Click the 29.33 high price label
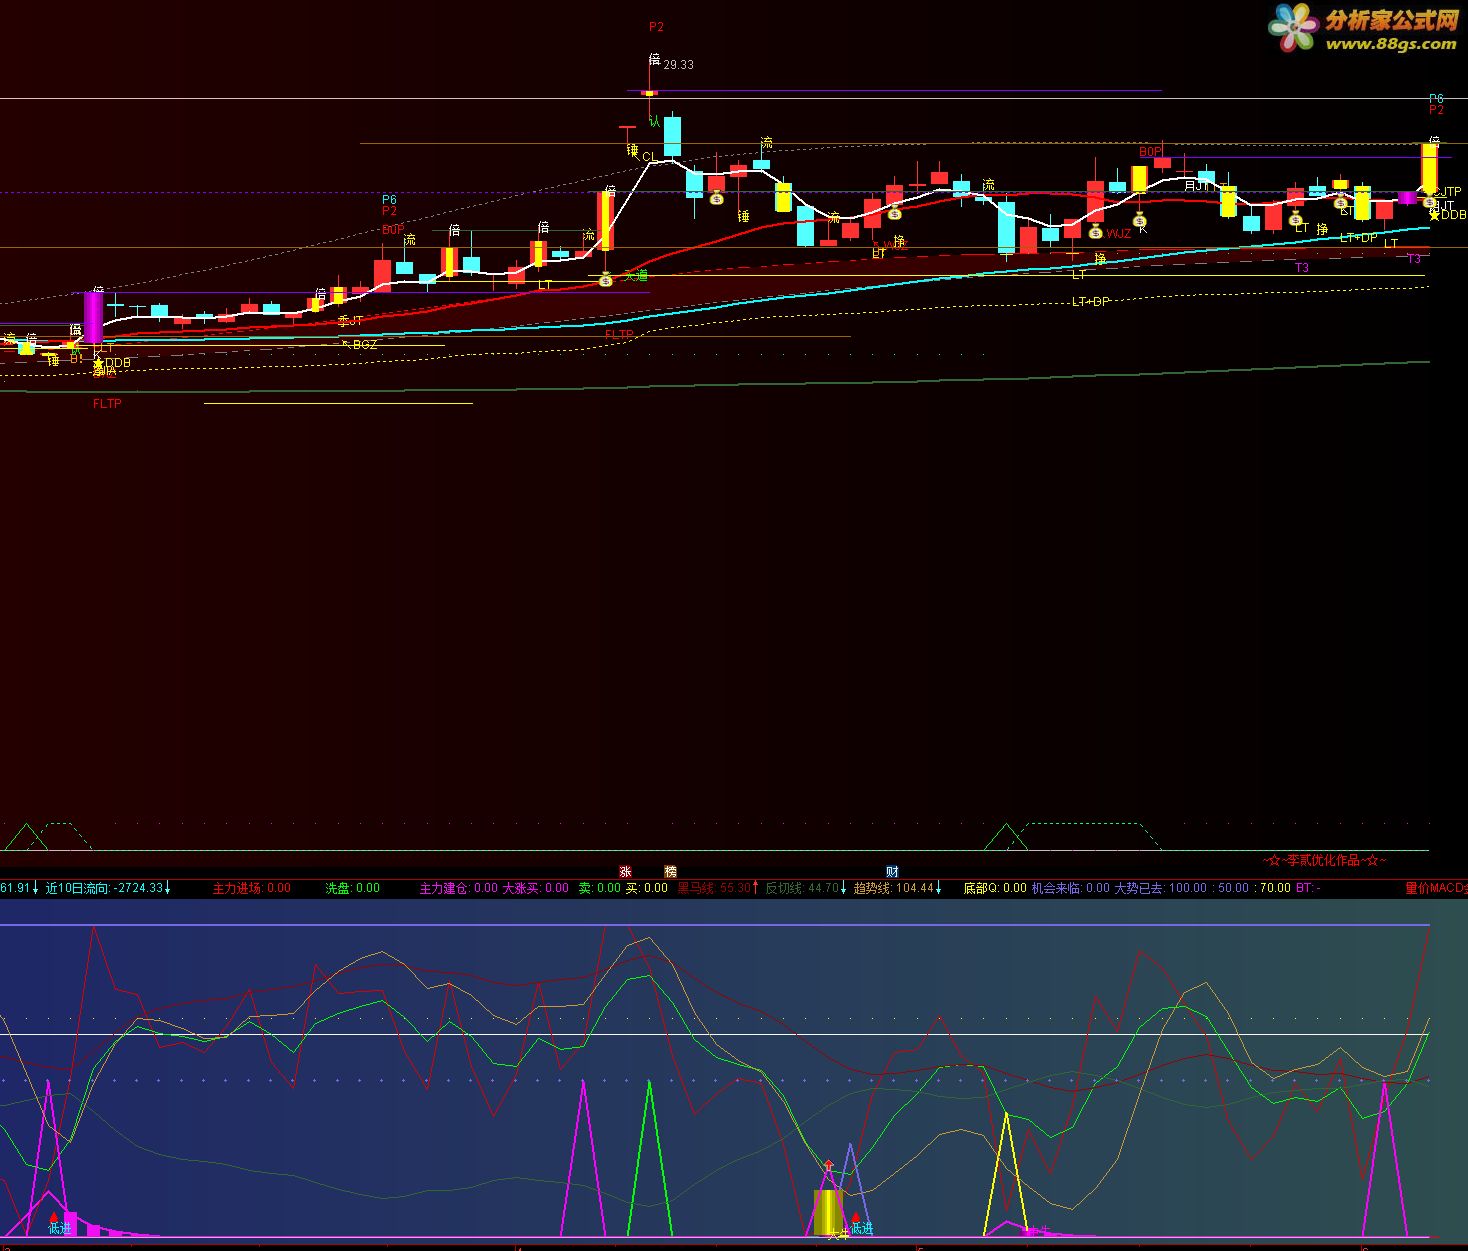The width and height of the screenshot is (1468, 1251). (678, 64)
